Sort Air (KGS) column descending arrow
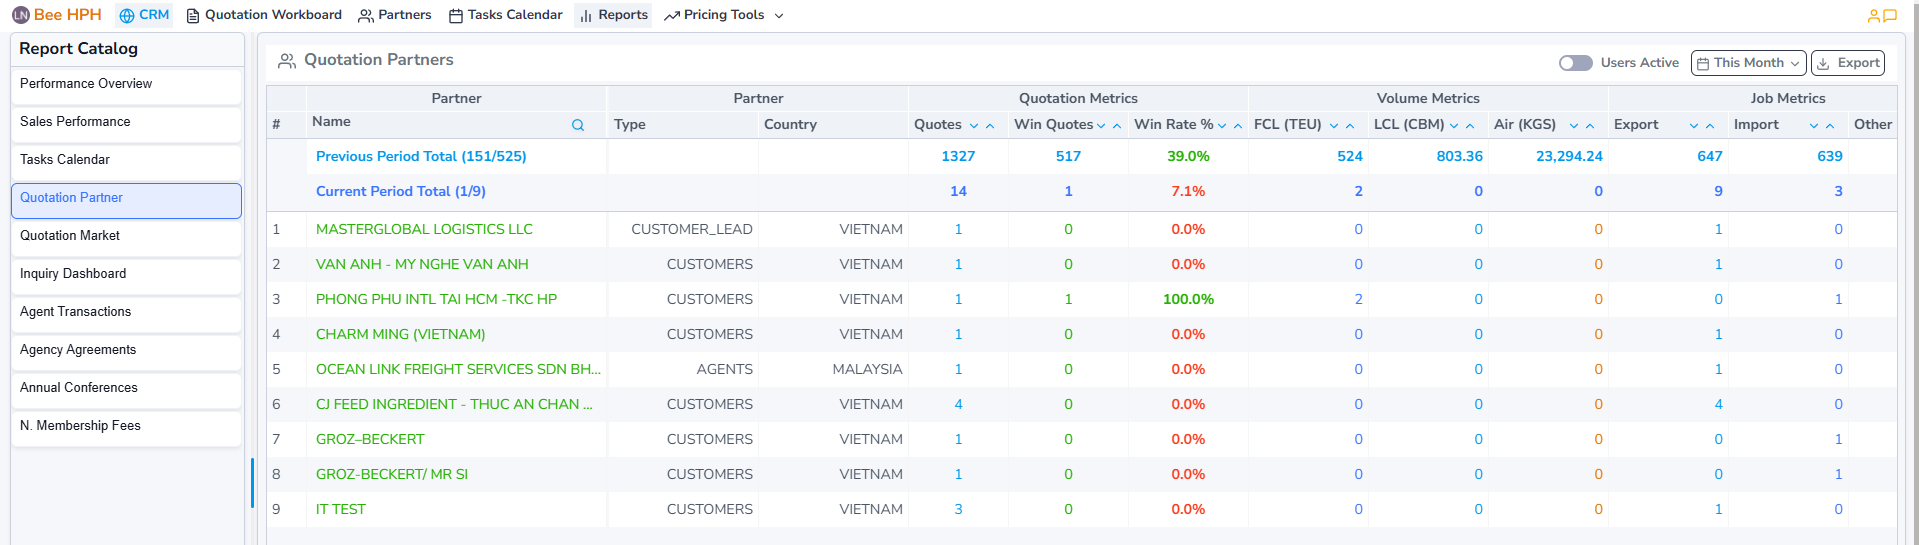This screenshot has height=545, width=1919. pos(1574,126)
